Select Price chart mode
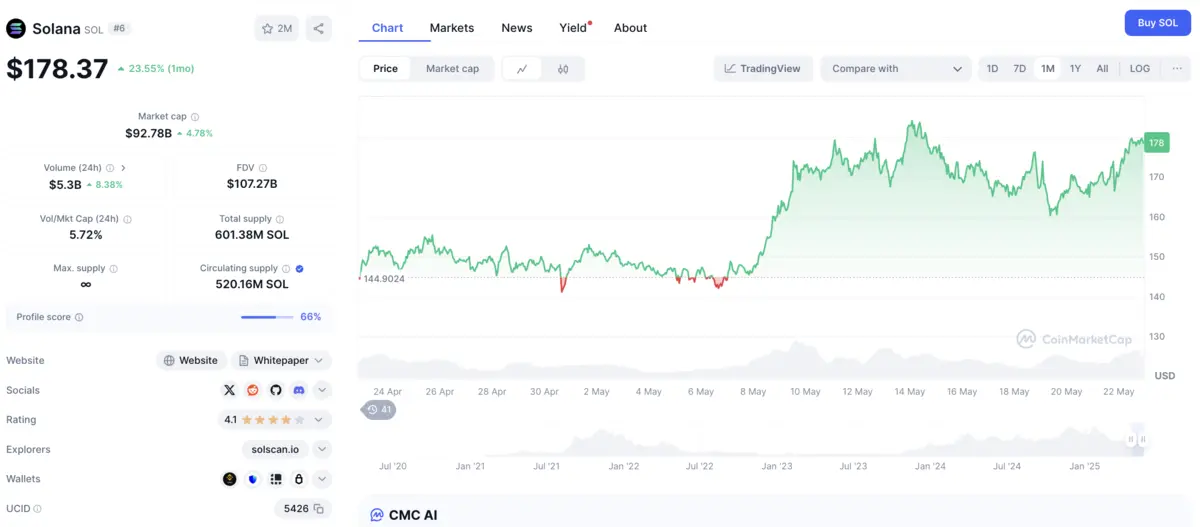This screenshot has width=1200, height=527. (x=385, y=69)
